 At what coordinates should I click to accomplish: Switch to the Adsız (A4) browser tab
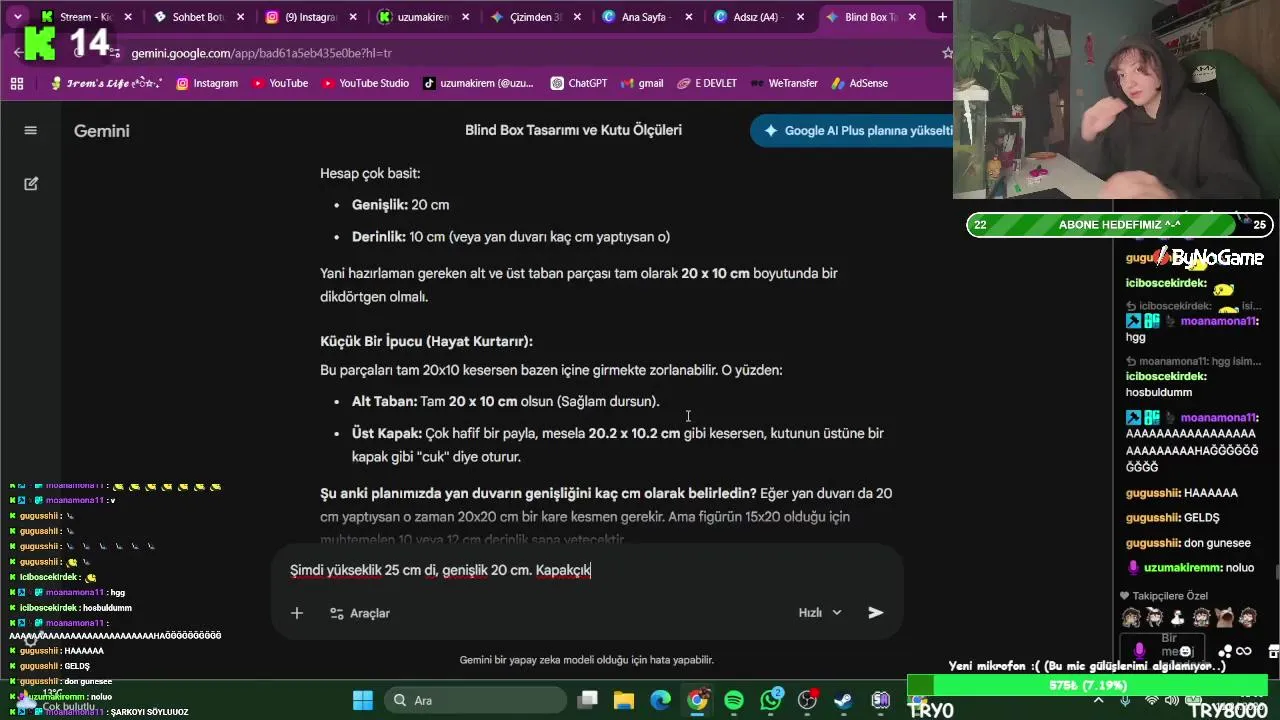(759, 17)
